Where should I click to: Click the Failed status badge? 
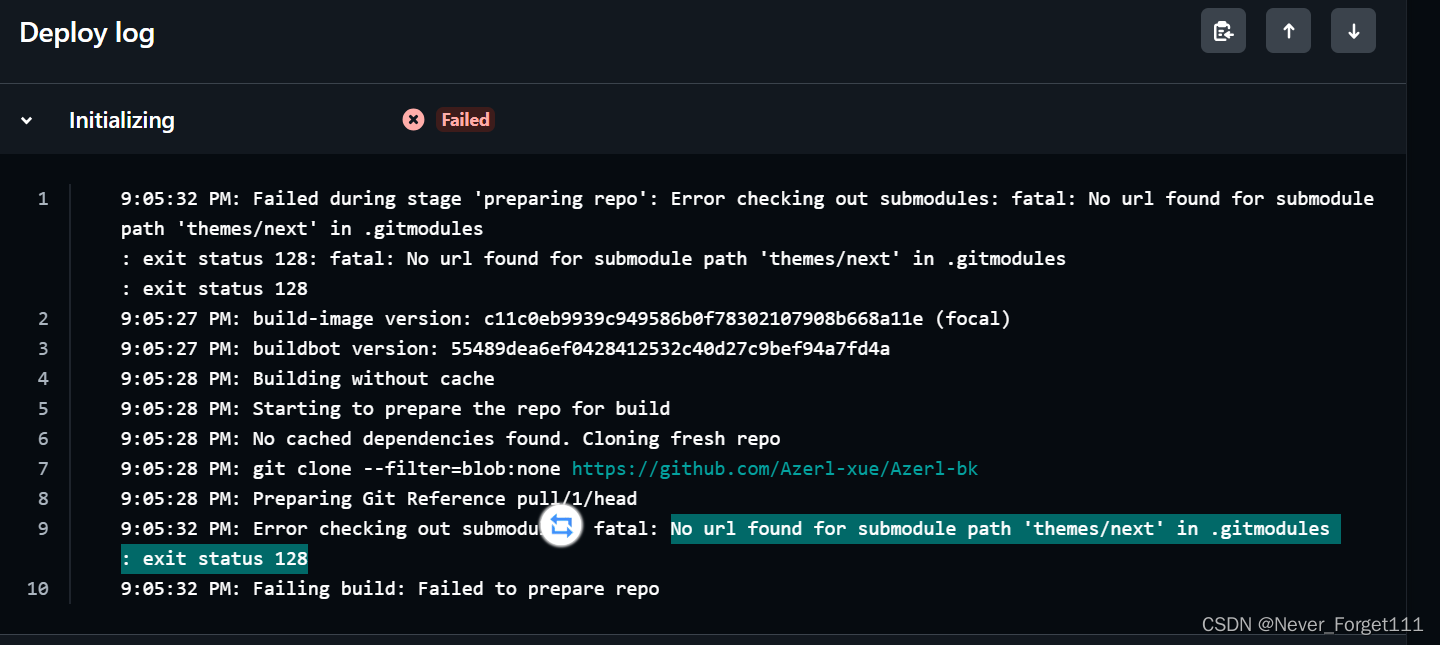coord(465,119)
